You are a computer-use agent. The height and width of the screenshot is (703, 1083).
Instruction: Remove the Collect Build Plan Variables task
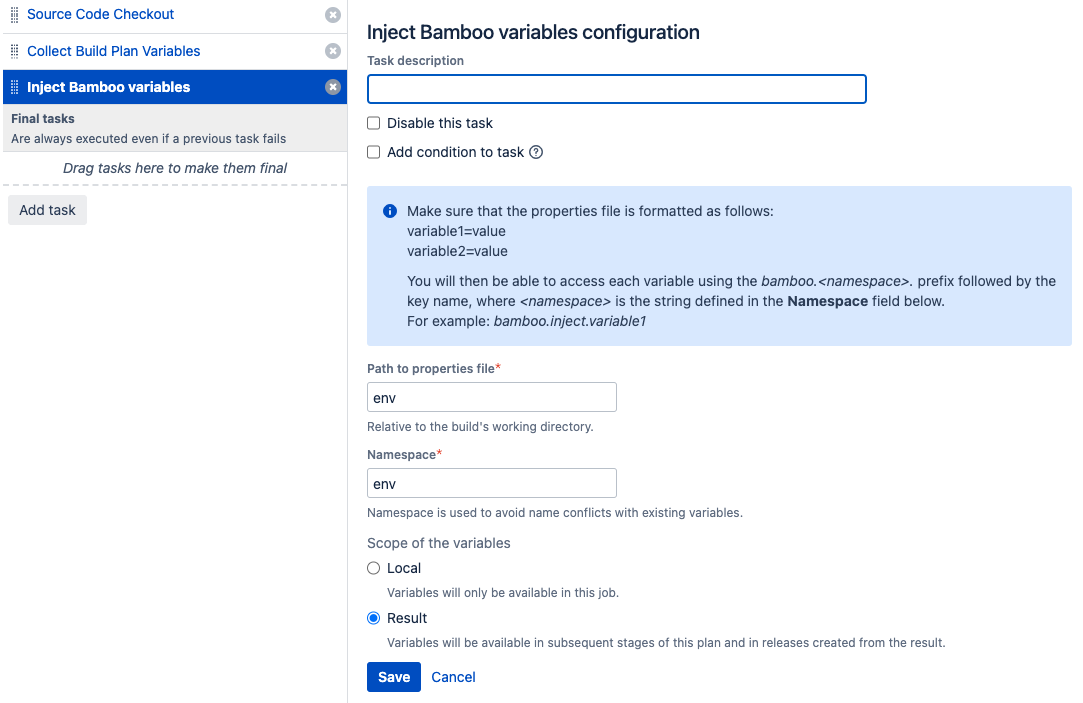333,51
